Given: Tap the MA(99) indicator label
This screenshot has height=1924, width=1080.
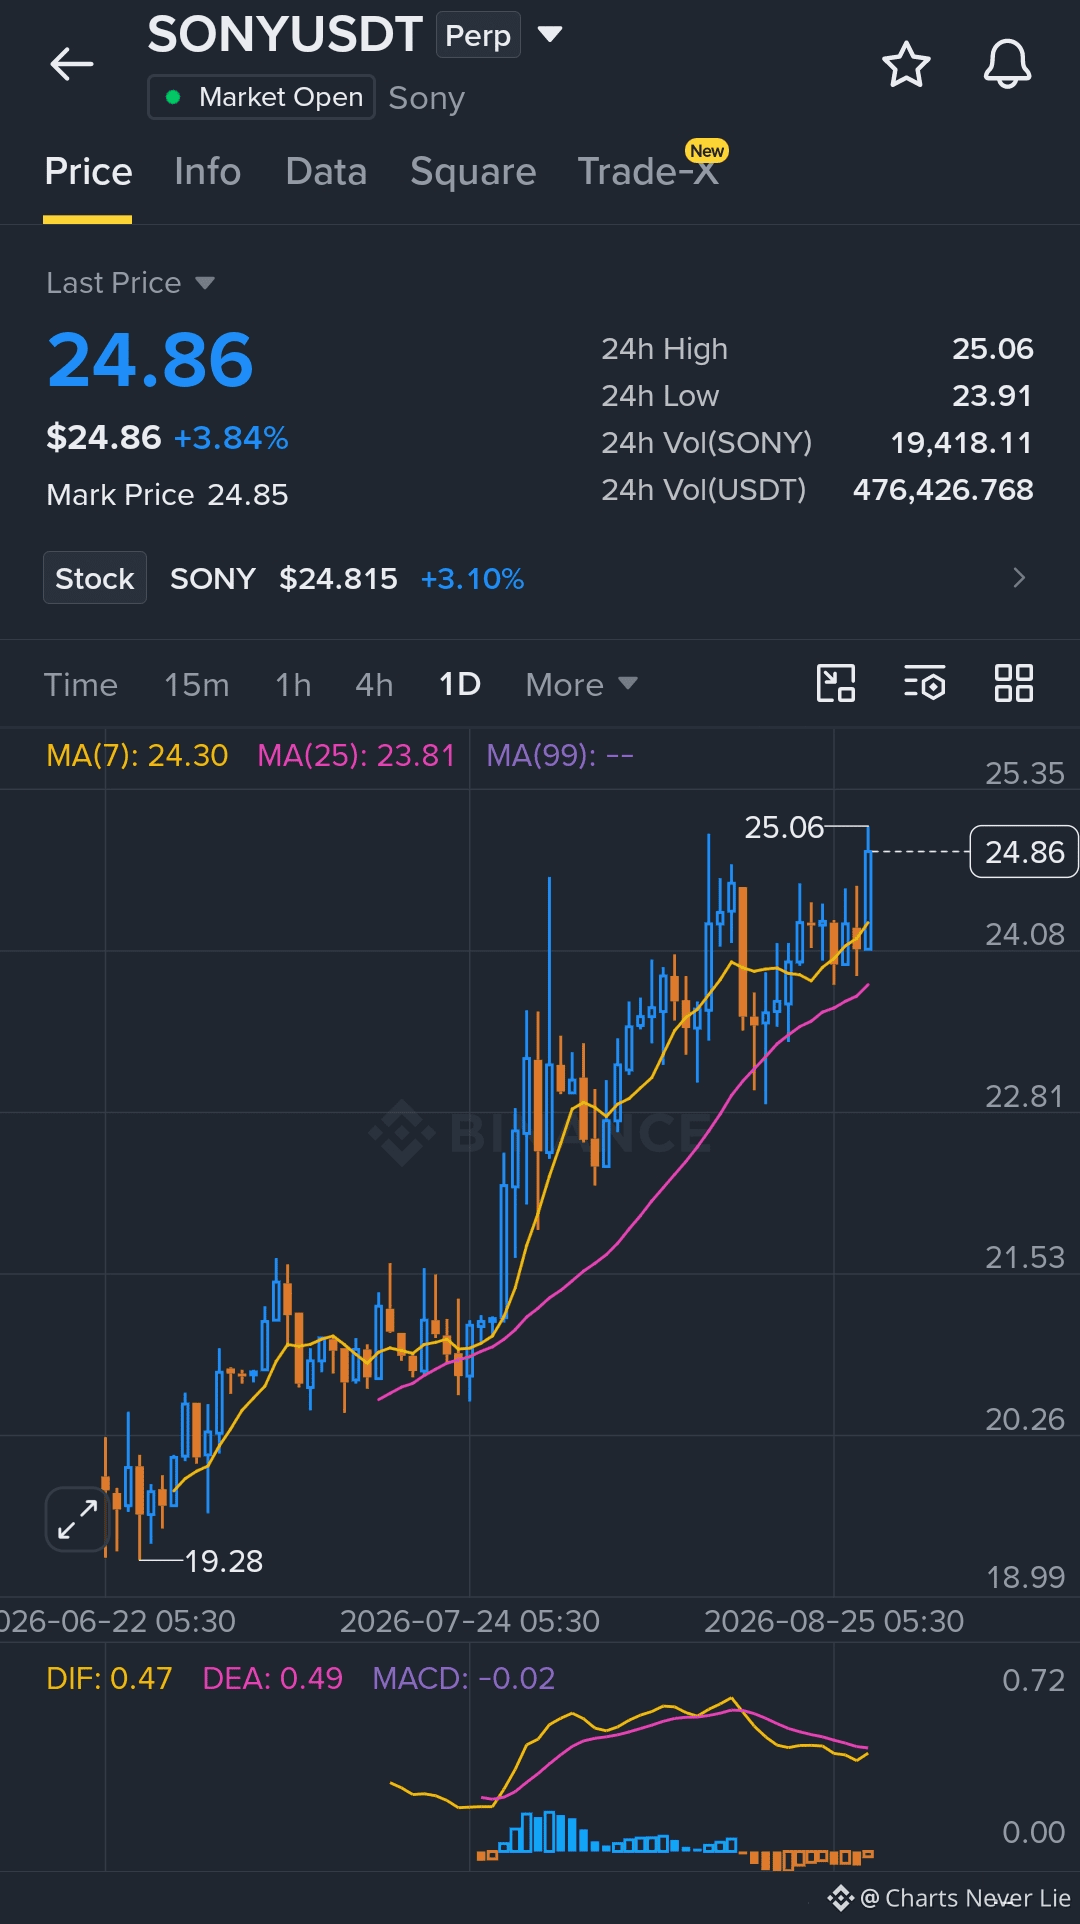Looking at the screenshot, I should click(560, 755).
